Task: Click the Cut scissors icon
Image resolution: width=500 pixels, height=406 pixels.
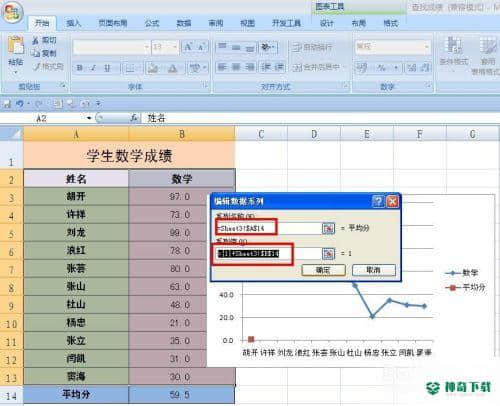Action: pyautogui.click(x=36, y=41)
